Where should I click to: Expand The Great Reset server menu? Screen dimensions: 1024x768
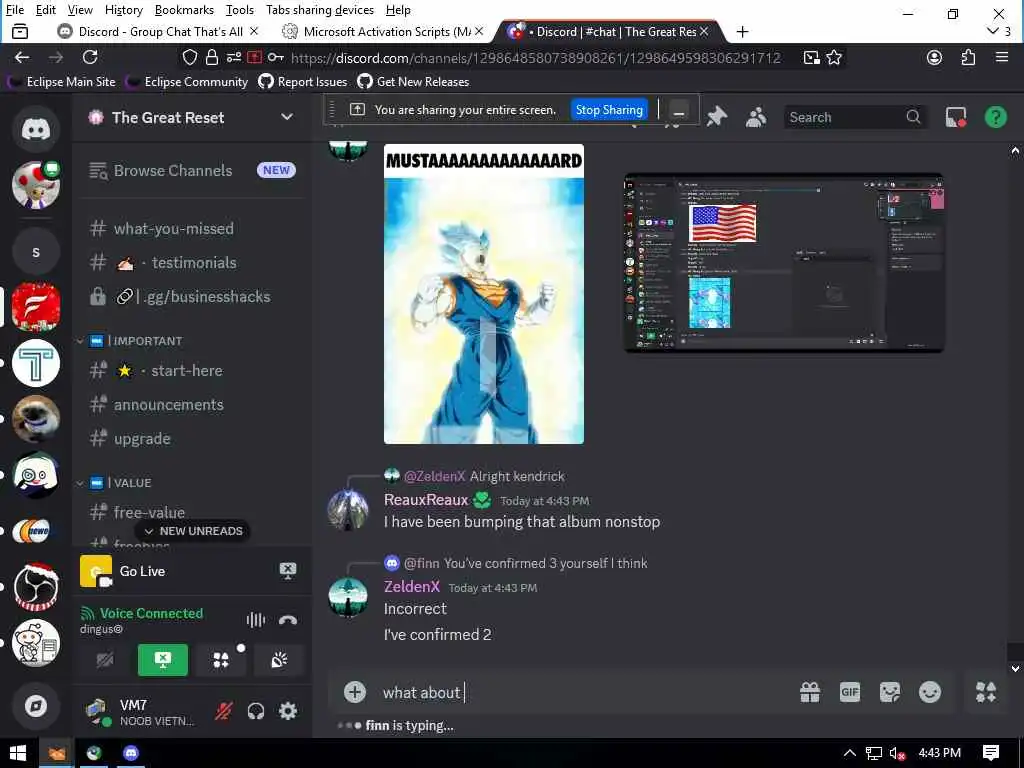click(287, 117)
